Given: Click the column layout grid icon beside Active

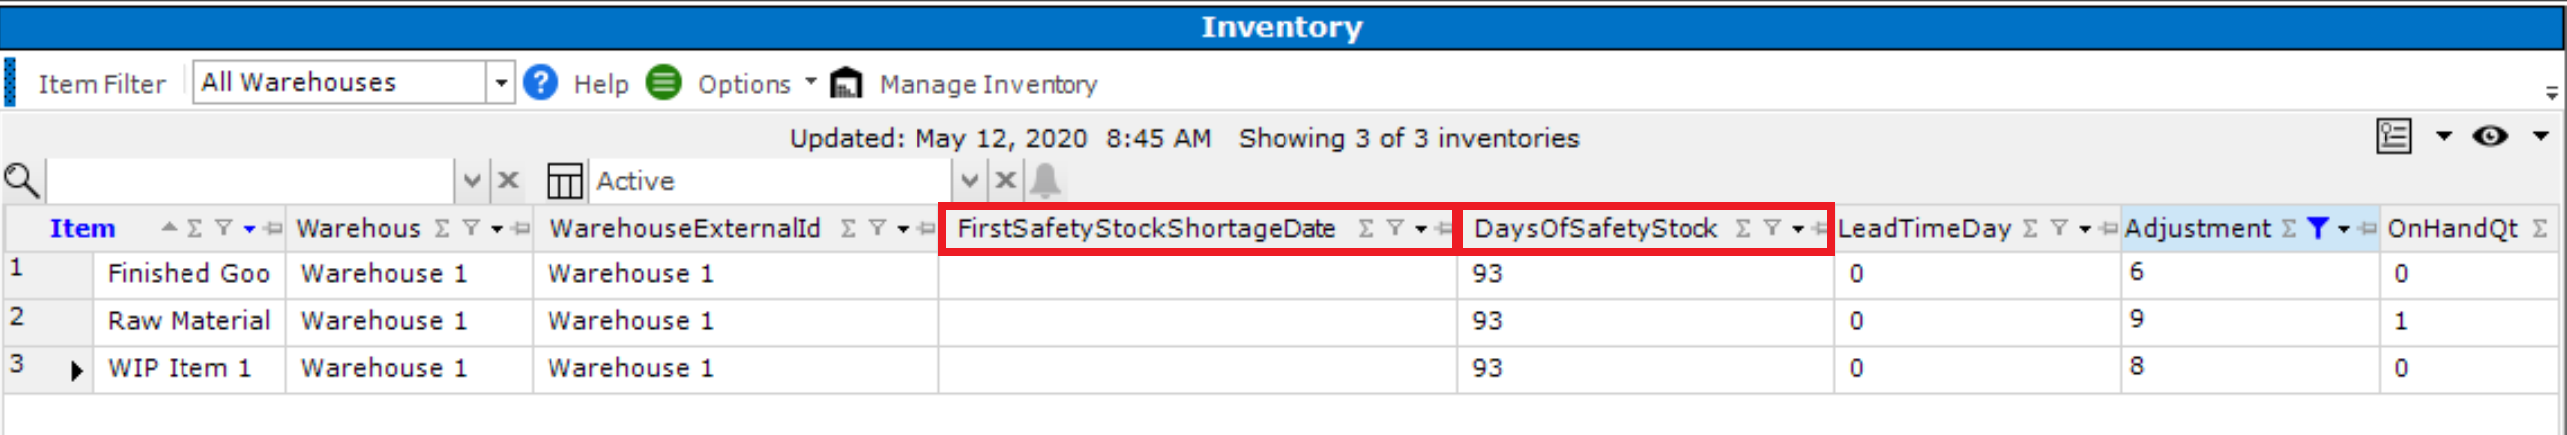Looking at the screenshot, I should click(x=564, y=181).
